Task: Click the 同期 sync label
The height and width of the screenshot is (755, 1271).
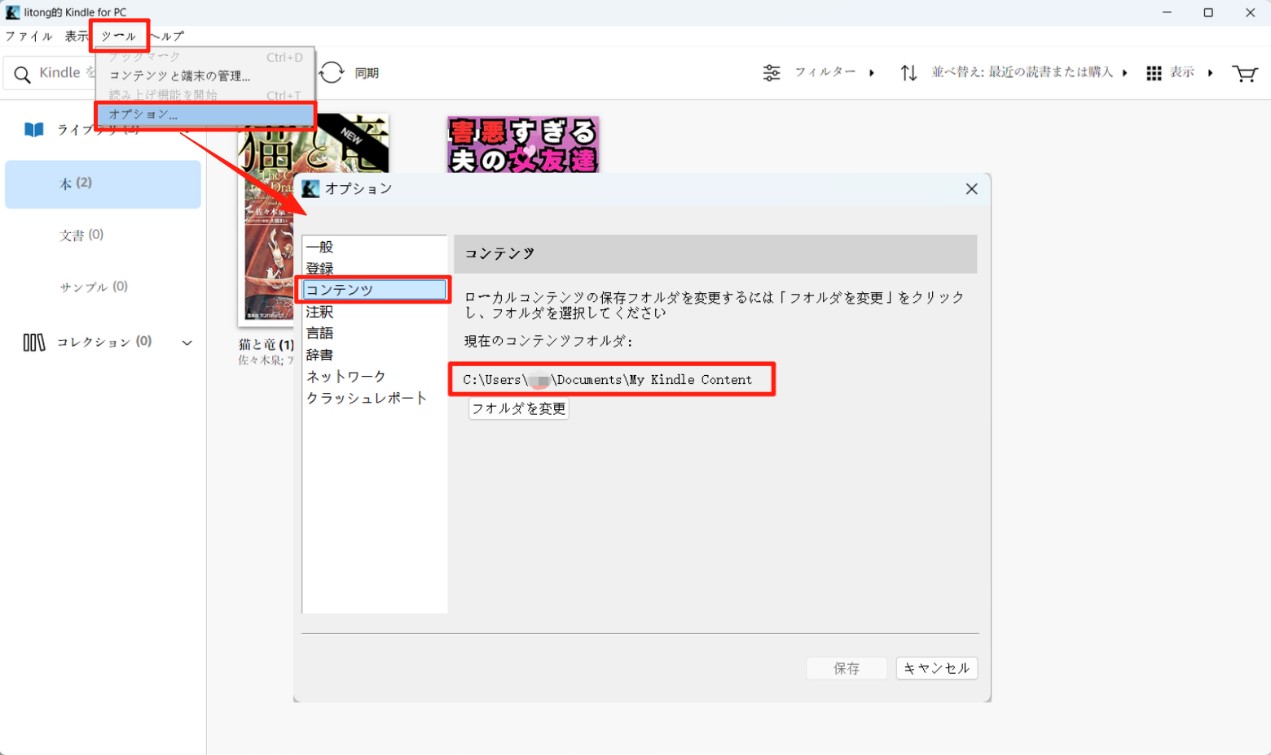Action: (x=367, y=73)
